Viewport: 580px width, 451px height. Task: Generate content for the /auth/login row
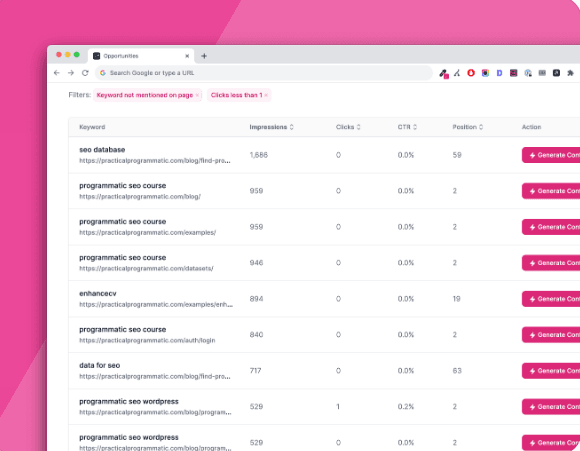tap(551, 334)
